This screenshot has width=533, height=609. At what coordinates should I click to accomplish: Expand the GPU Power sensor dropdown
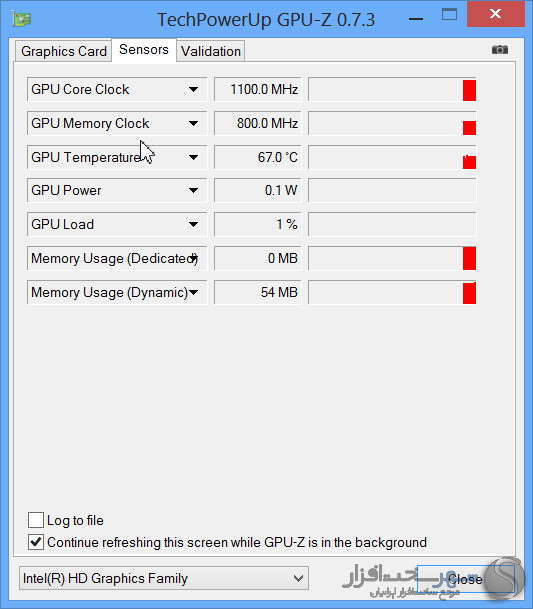[193, 190]
